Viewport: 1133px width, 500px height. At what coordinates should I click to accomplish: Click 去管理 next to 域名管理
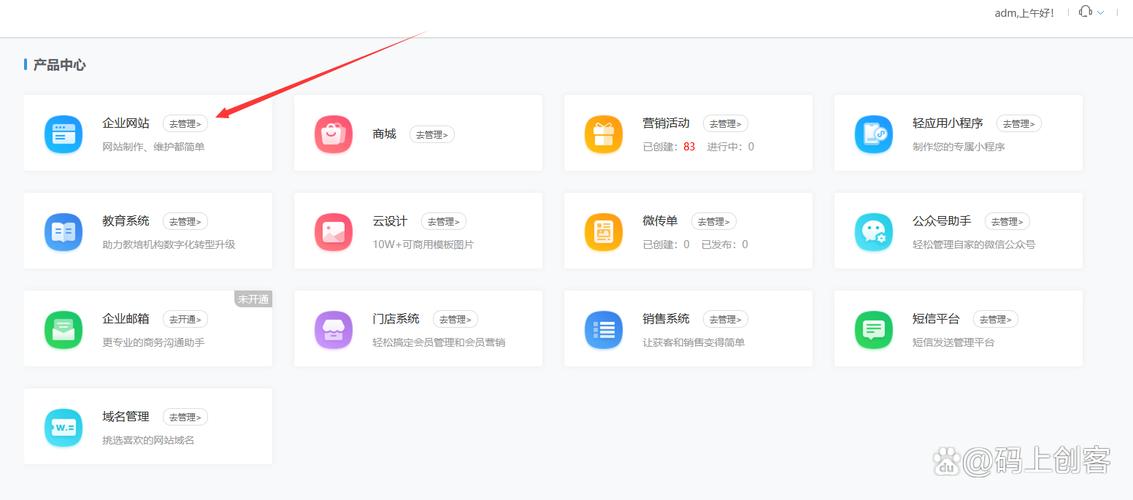185,417
